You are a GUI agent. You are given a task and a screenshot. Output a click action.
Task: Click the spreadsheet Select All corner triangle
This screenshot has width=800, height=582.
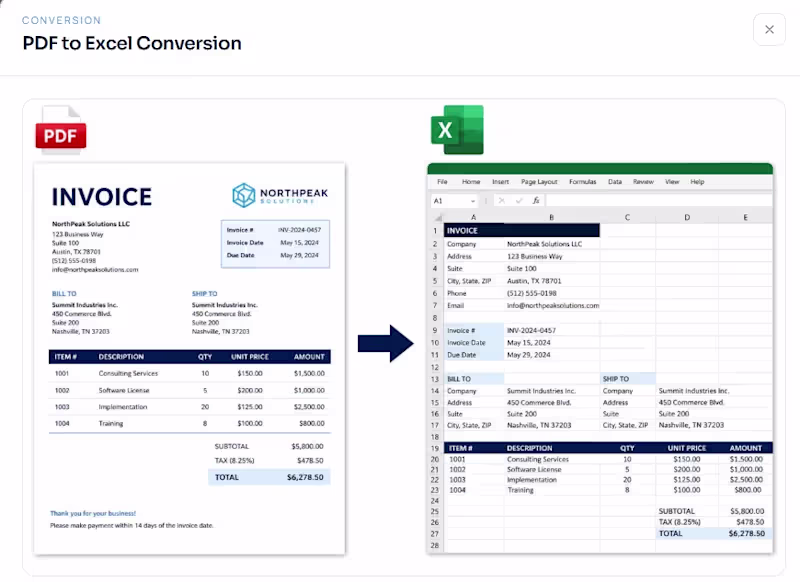click(x=438, y=218)
